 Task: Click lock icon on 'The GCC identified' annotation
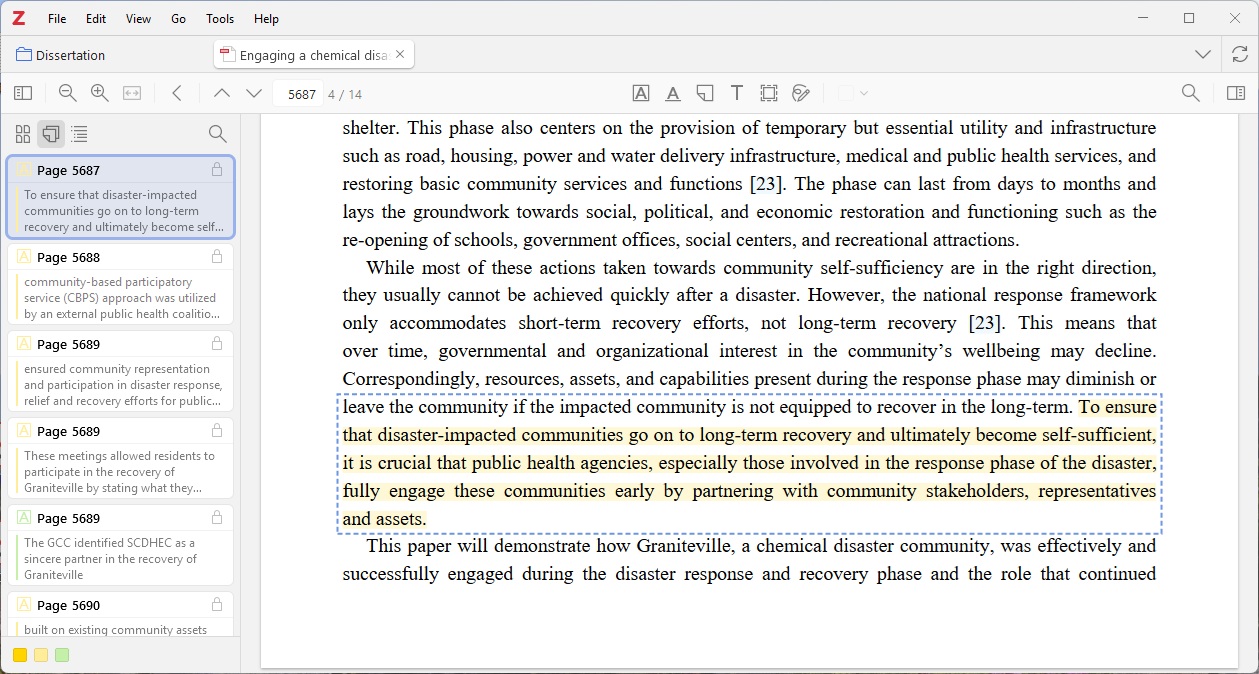pyautogui.click(x=217, y=518)
